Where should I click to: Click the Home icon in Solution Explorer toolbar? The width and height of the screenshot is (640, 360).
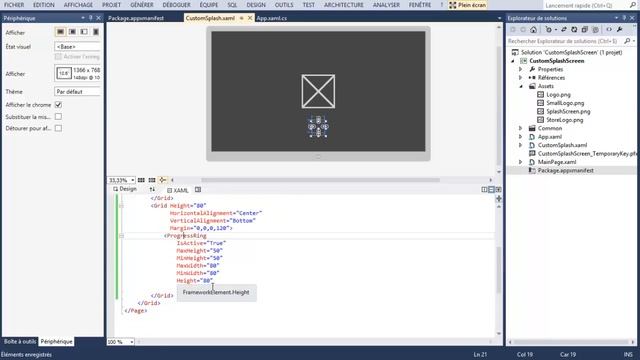[533, 30]
